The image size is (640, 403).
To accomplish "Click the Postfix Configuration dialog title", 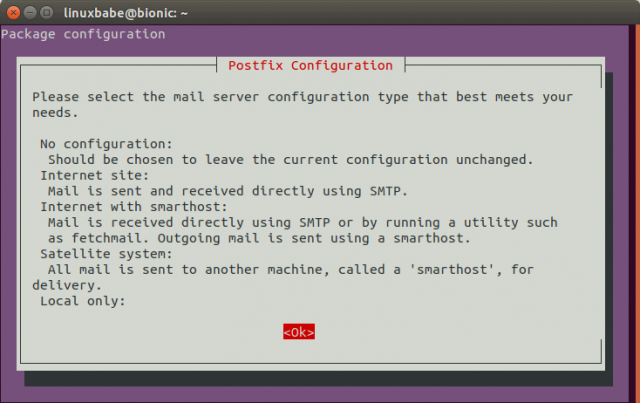I will coord(312,65).
